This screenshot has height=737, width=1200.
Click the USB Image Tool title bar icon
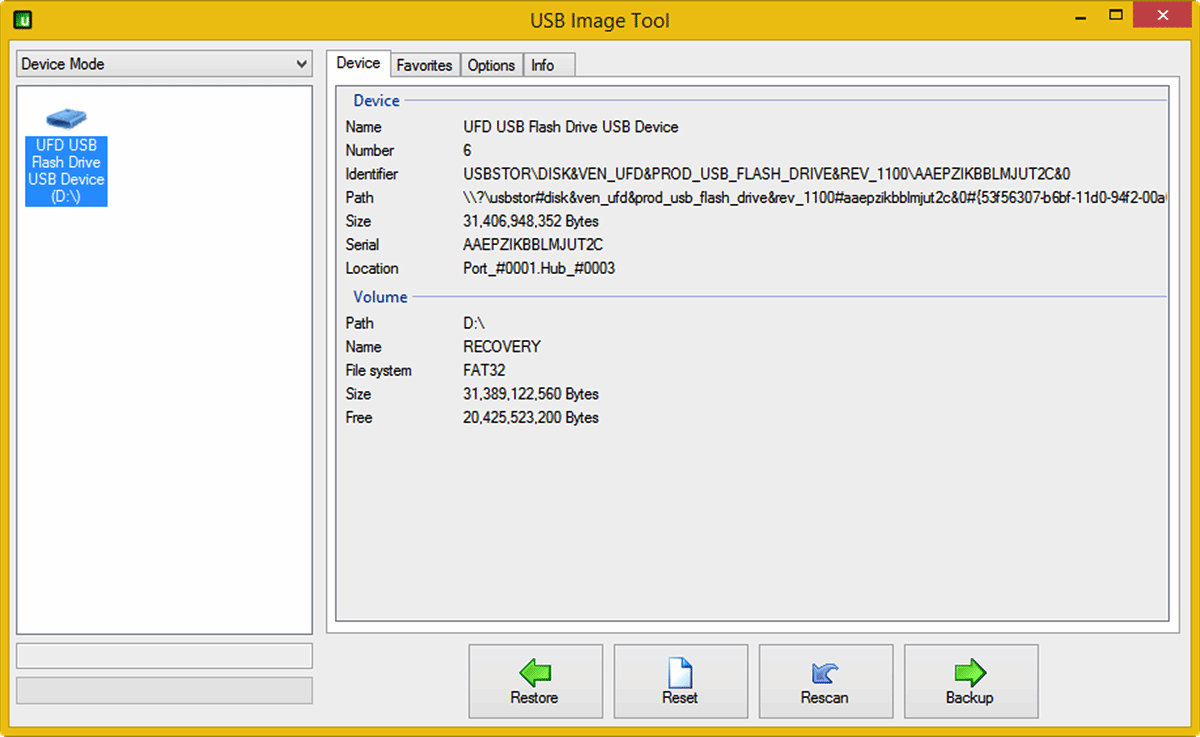(x=22, y=19)
